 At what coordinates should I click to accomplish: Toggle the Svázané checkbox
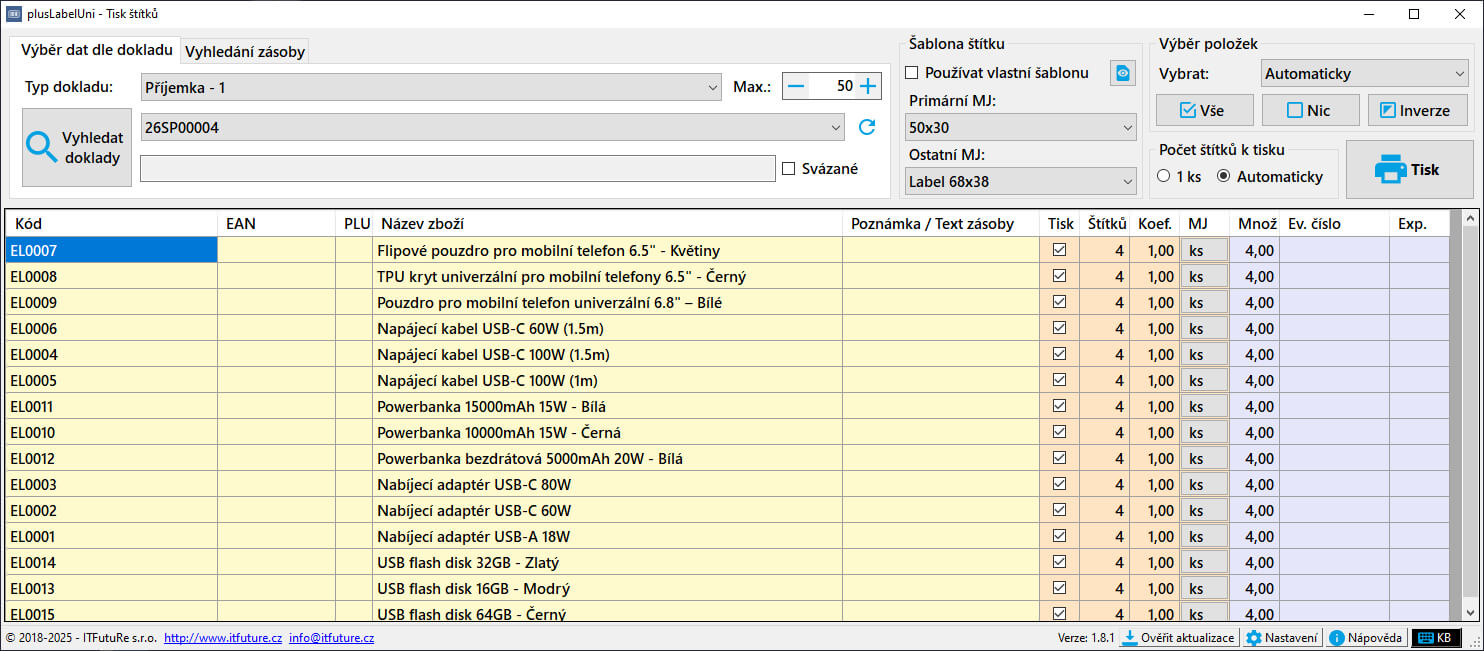[x=789, y=169]
